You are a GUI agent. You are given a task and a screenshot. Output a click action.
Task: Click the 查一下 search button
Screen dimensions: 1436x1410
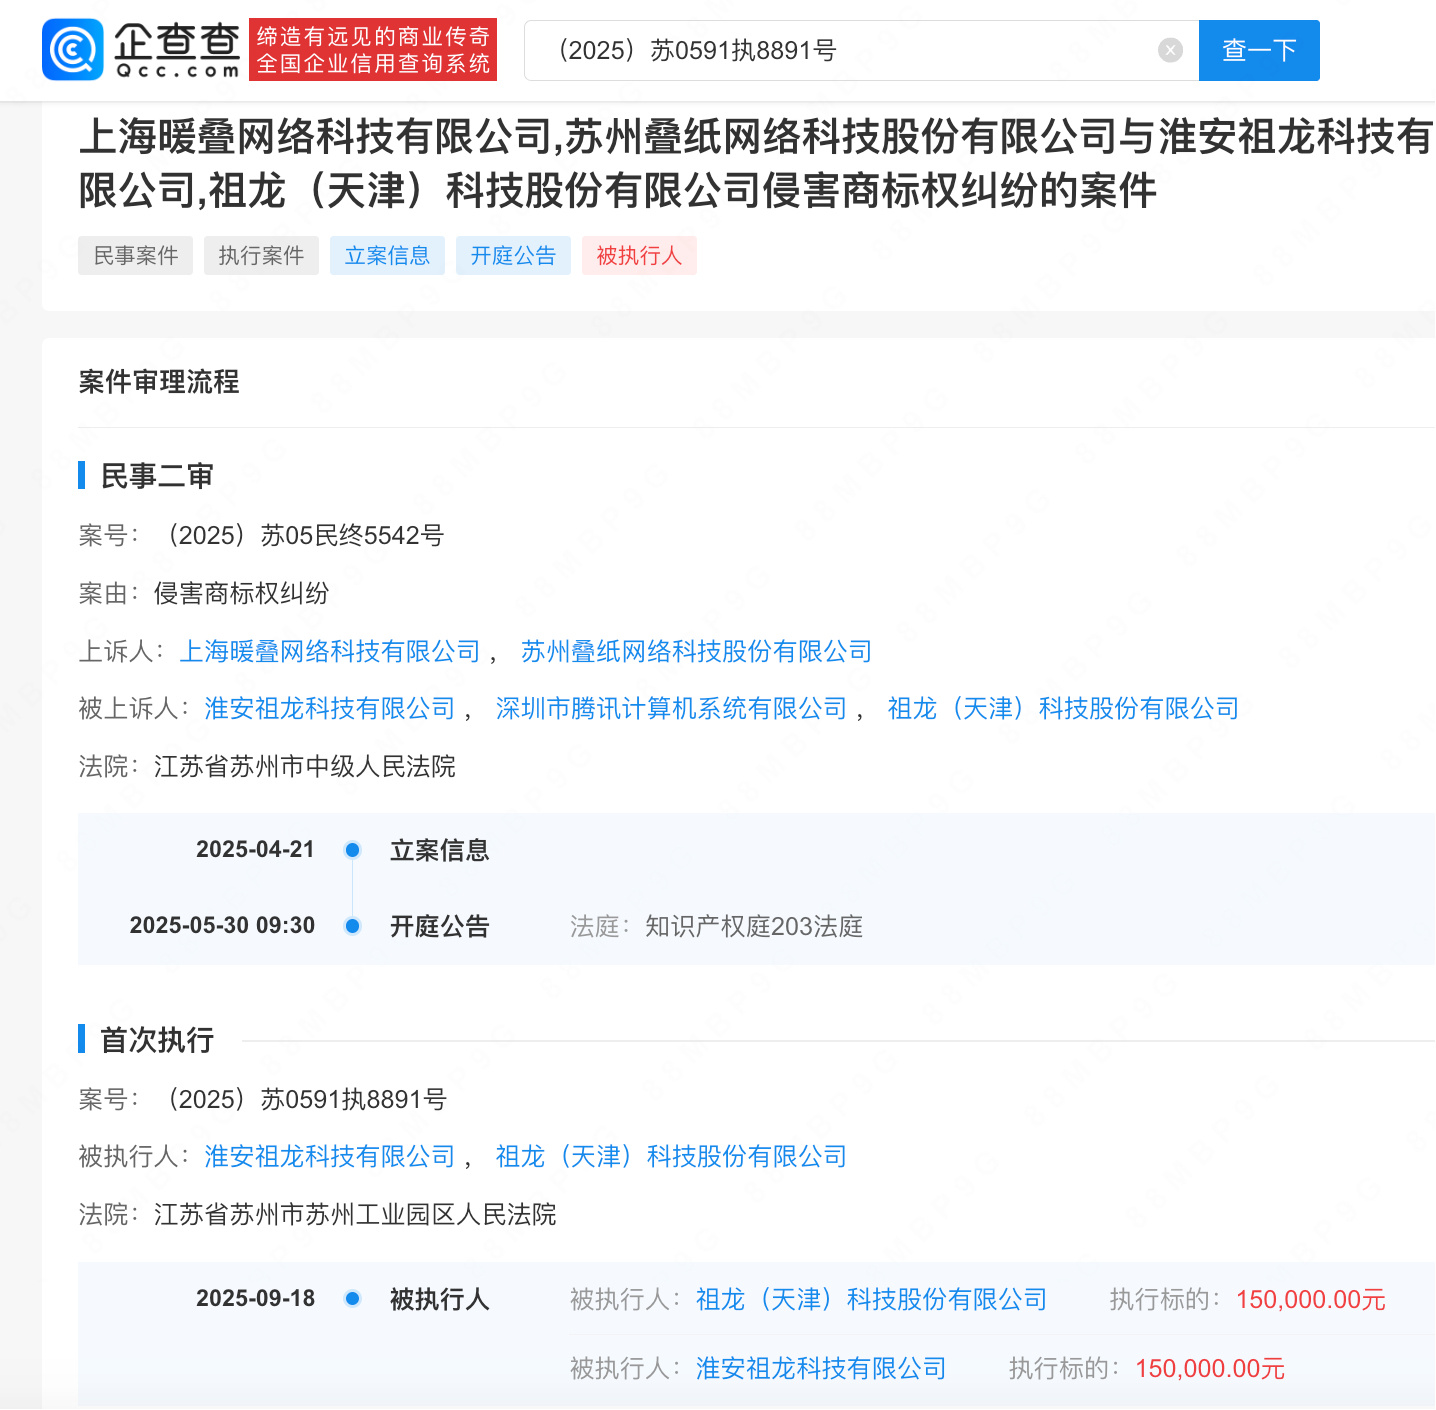tap(1258, 50)
